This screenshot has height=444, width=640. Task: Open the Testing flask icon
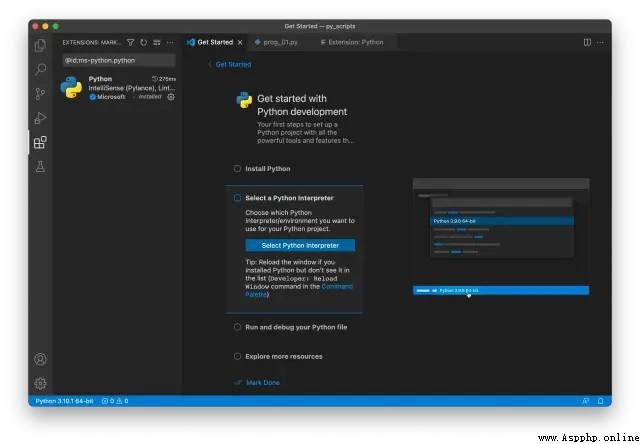click(40, 166)
